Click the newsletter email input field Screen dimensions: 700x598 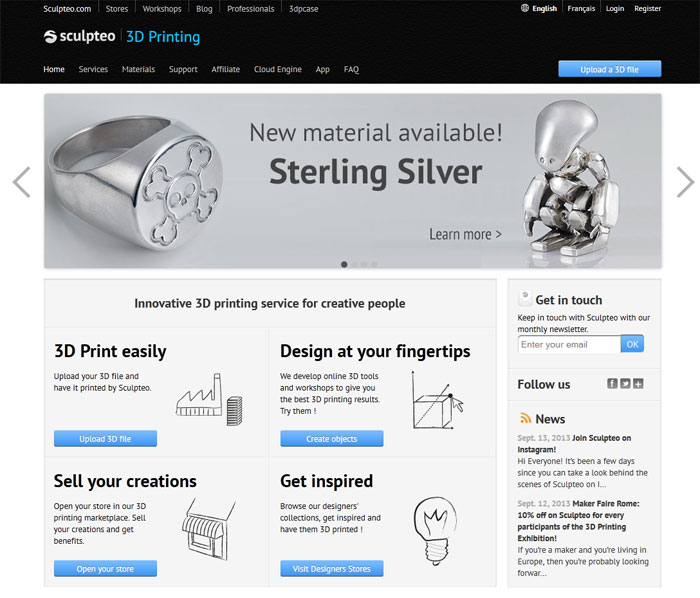coord(569,344)
